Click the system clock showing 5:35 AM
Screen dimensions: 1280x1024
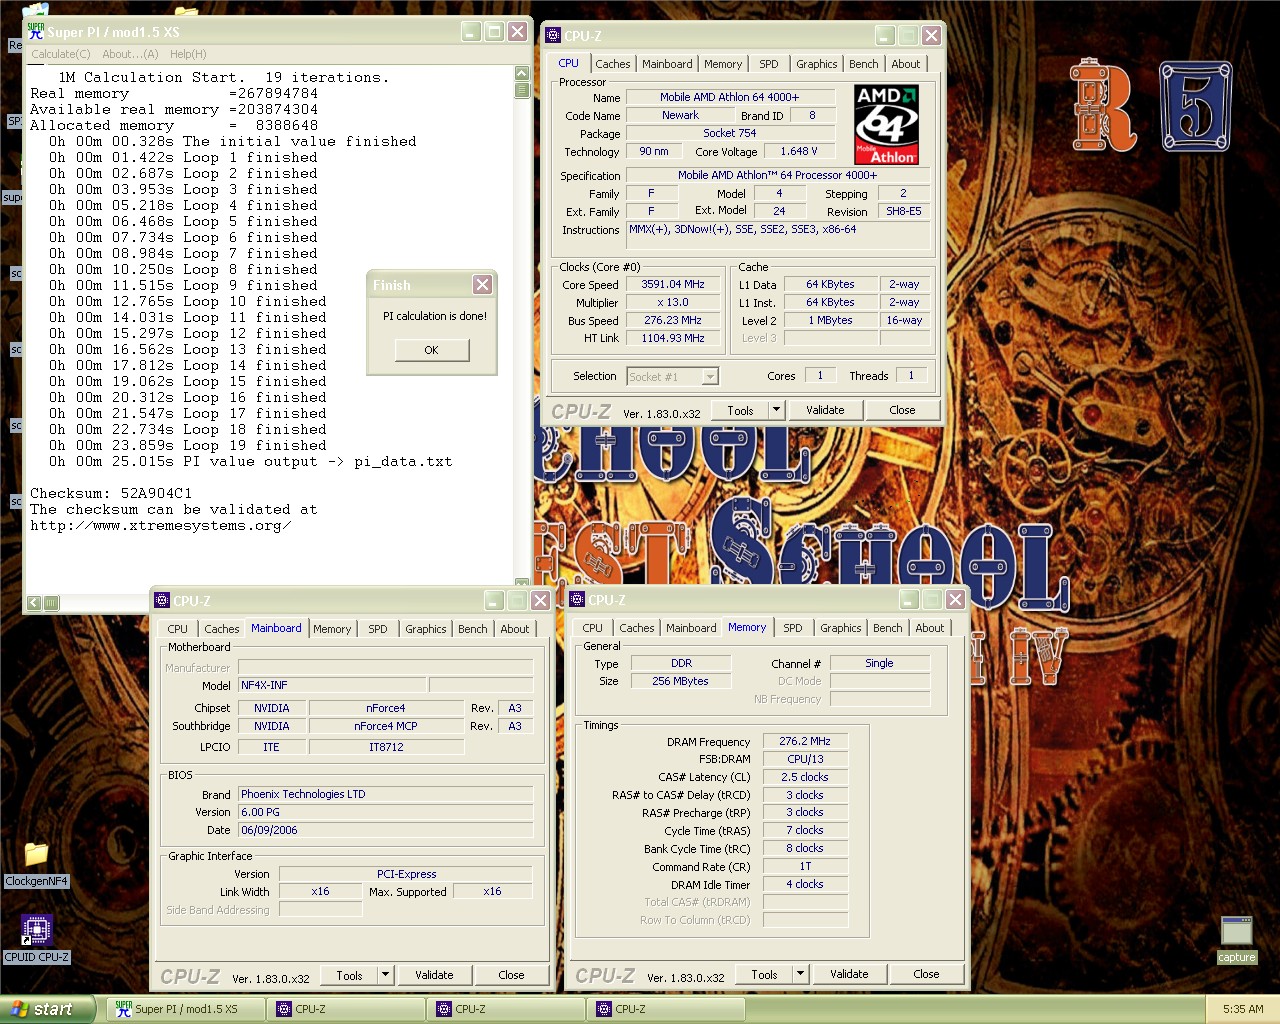[1243, 1010]
